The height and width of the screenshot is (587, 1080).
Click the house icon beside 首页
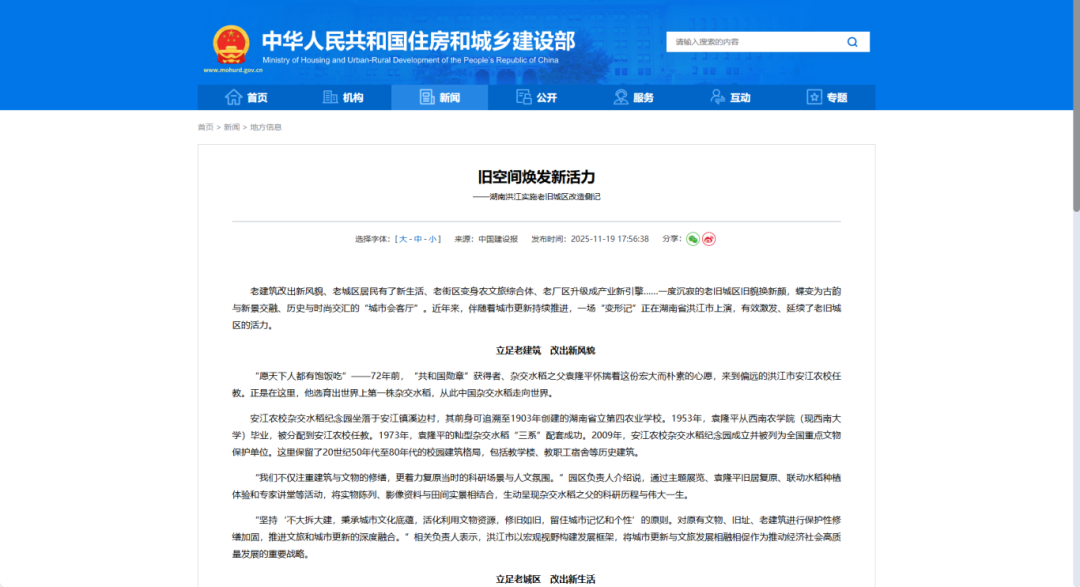point(234,97)
